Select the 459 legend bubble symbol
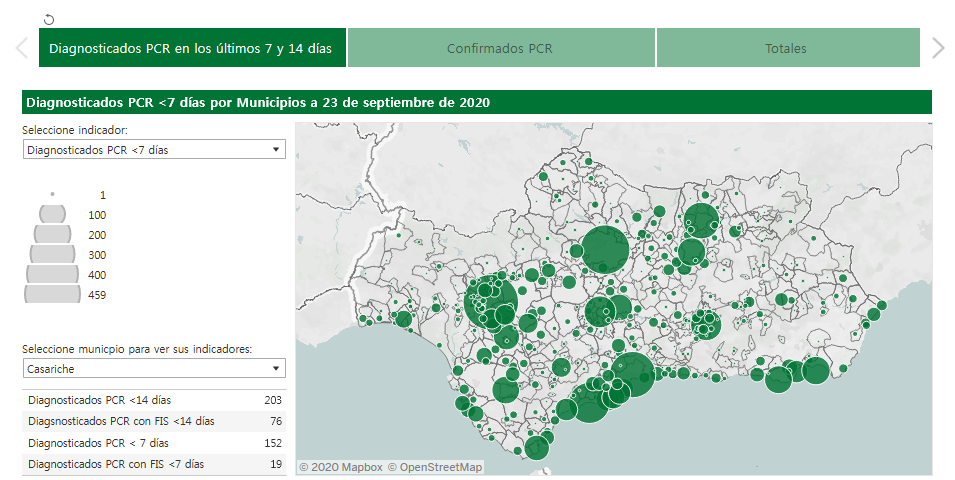The height and width of the screenshot is (480, 955). coord(52,294)
